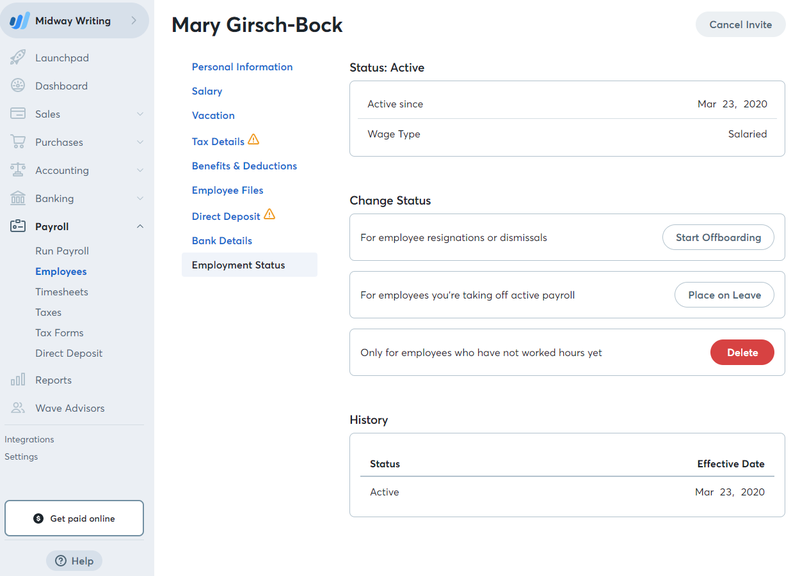The image size is (800, 576).
Task: Click the Wave logo icon
Action: (x=19, y=21)
